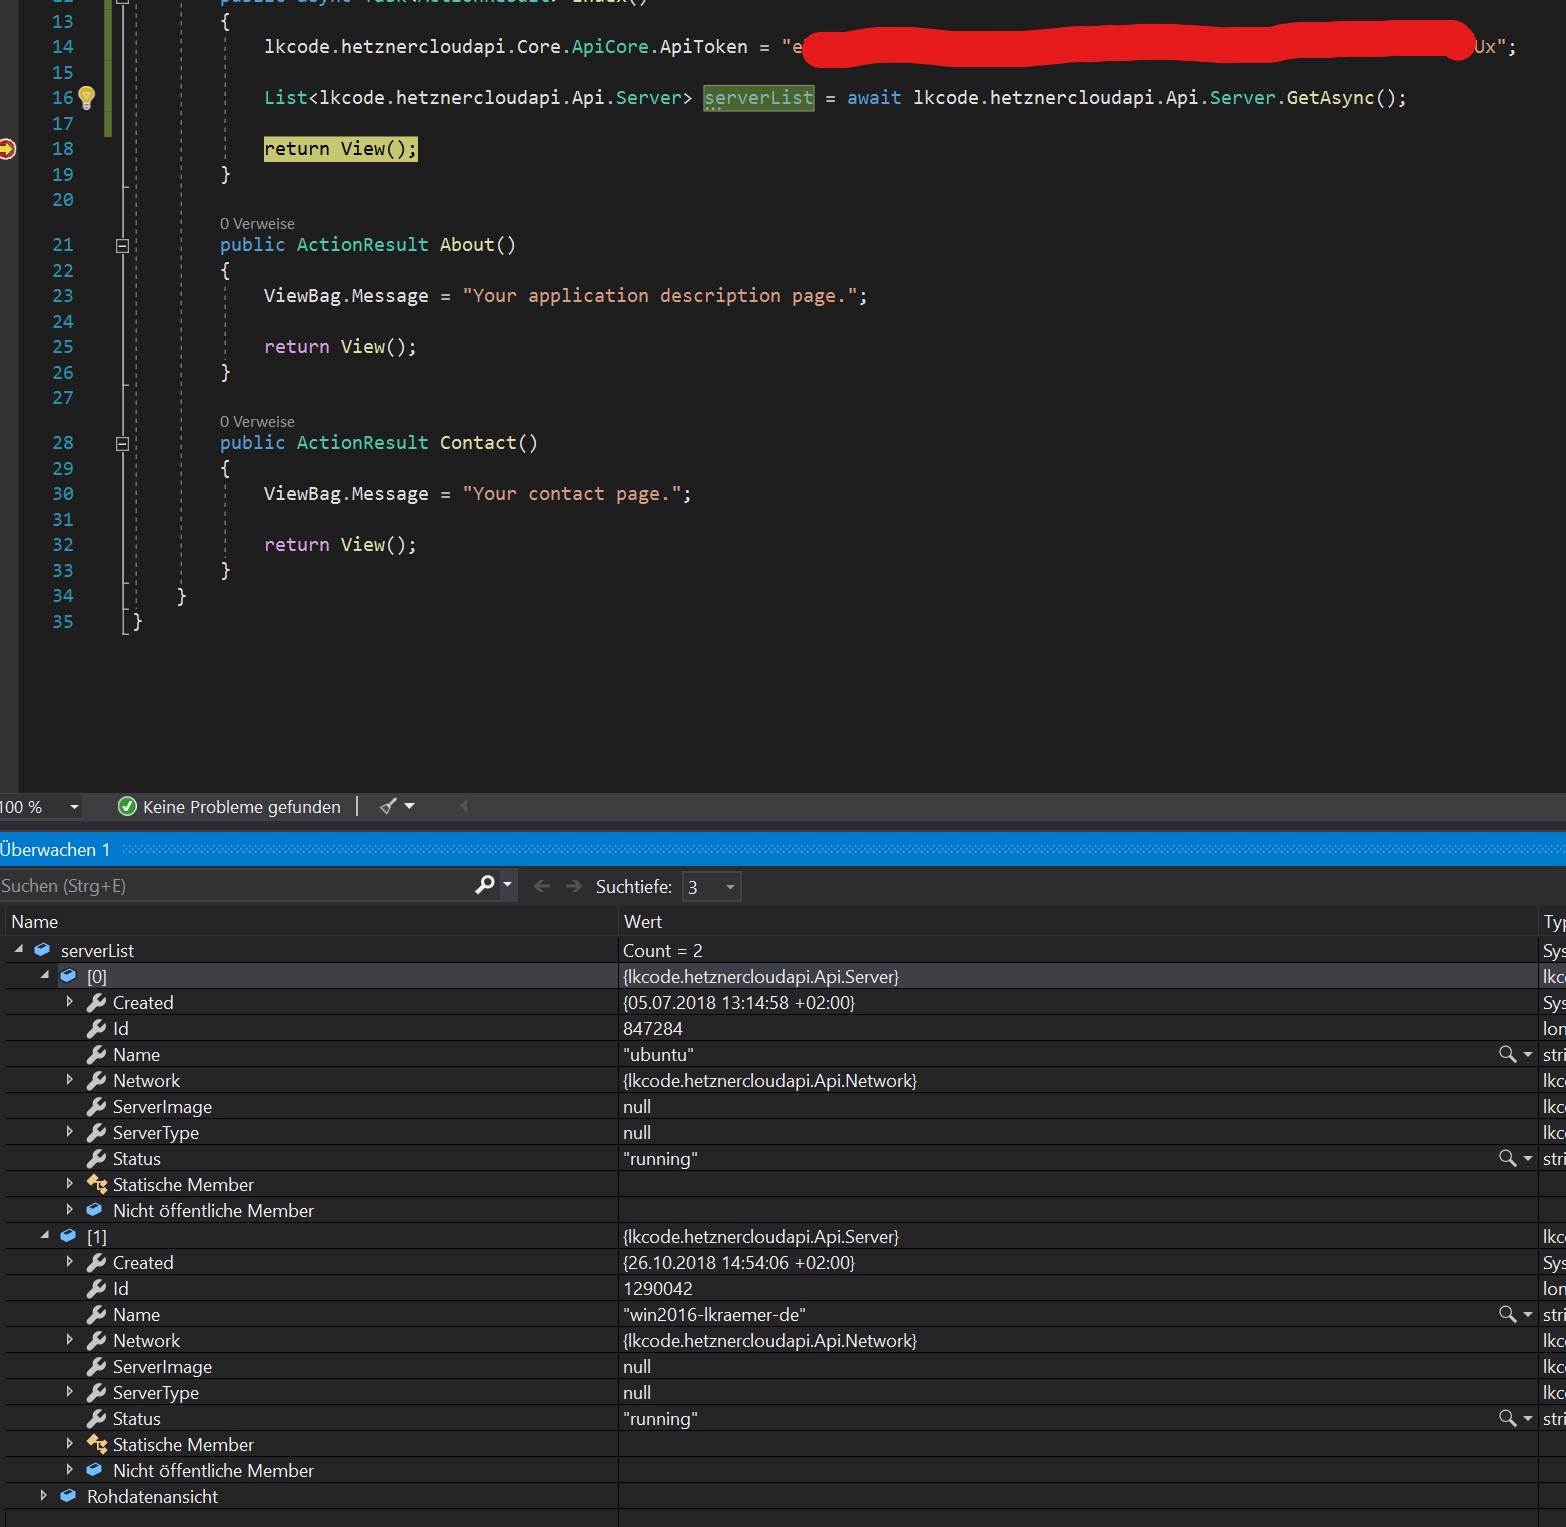The width and height of the screenshot is (1566, 1527).
Task: Click the lightbulb quick actions icon on line 16
Action: [x=87, y=97]
